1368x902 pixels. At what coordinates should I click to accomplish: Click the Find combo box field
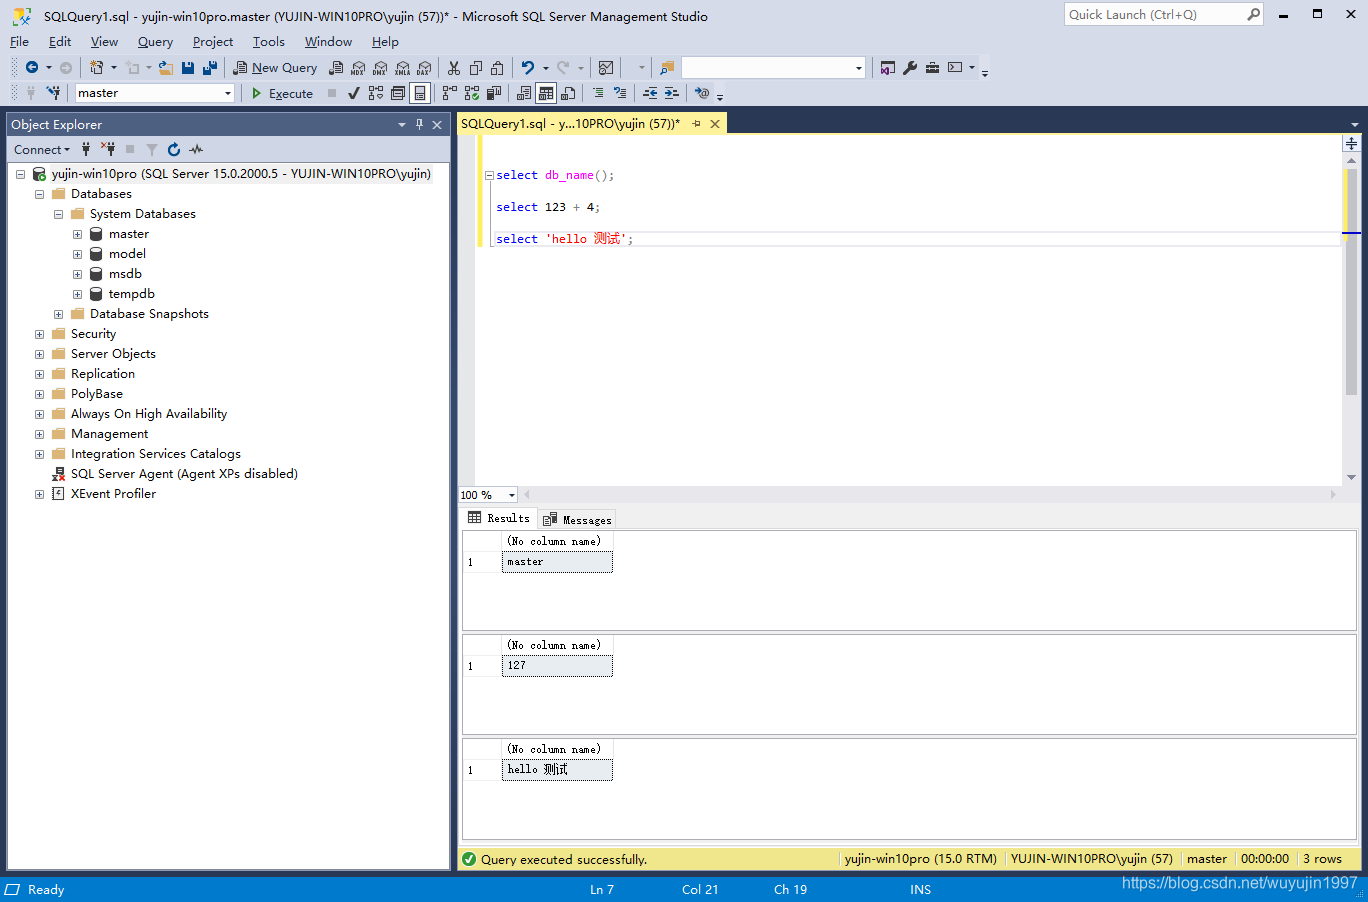[x=773, y=68]
